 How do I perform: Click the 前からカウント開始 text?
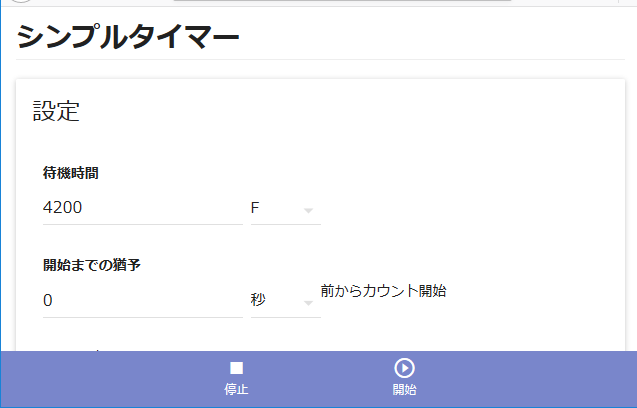coord(384,291)
